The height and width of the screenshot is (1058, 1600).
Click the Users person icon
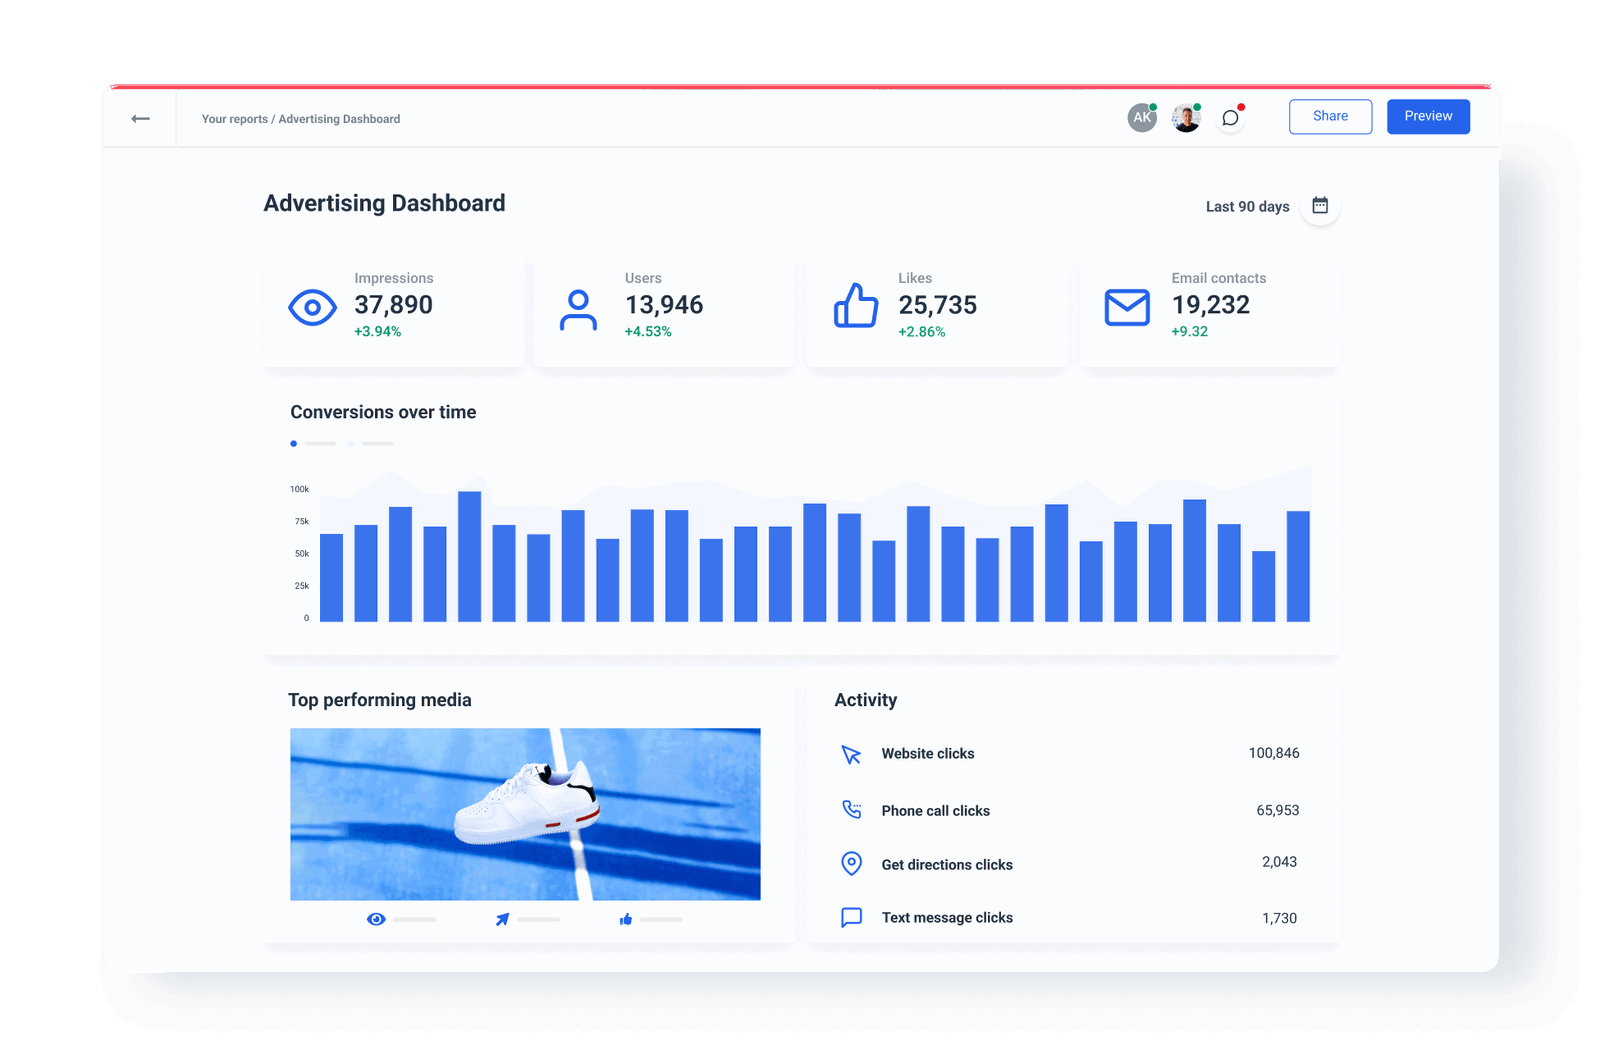578,307
